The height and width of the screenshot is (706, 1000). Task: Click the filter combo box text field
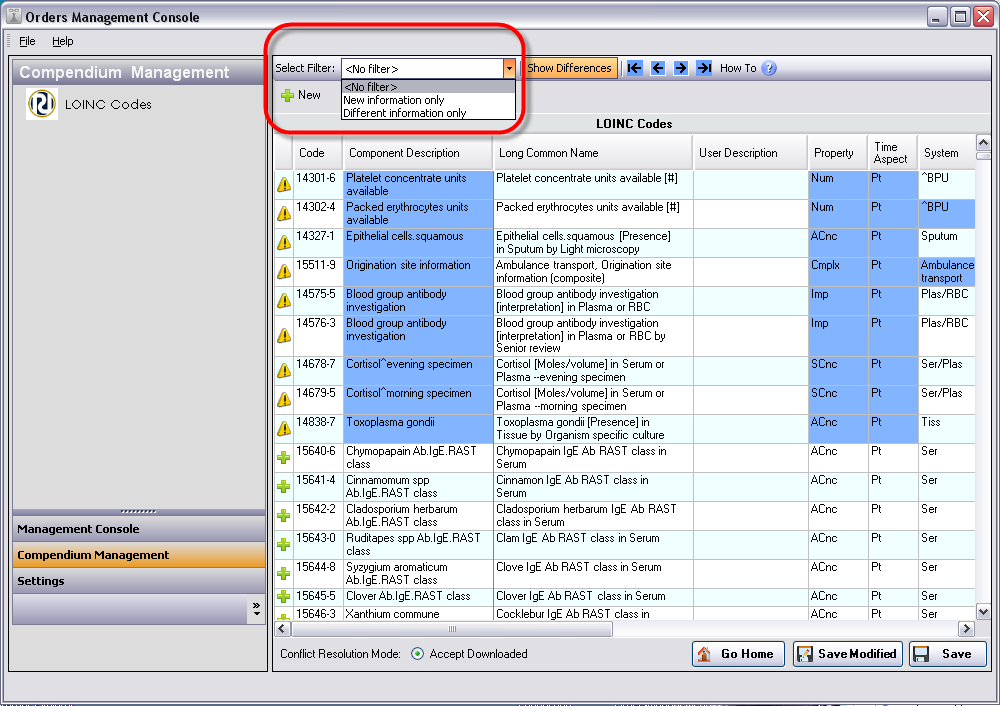tap(422, 68)
